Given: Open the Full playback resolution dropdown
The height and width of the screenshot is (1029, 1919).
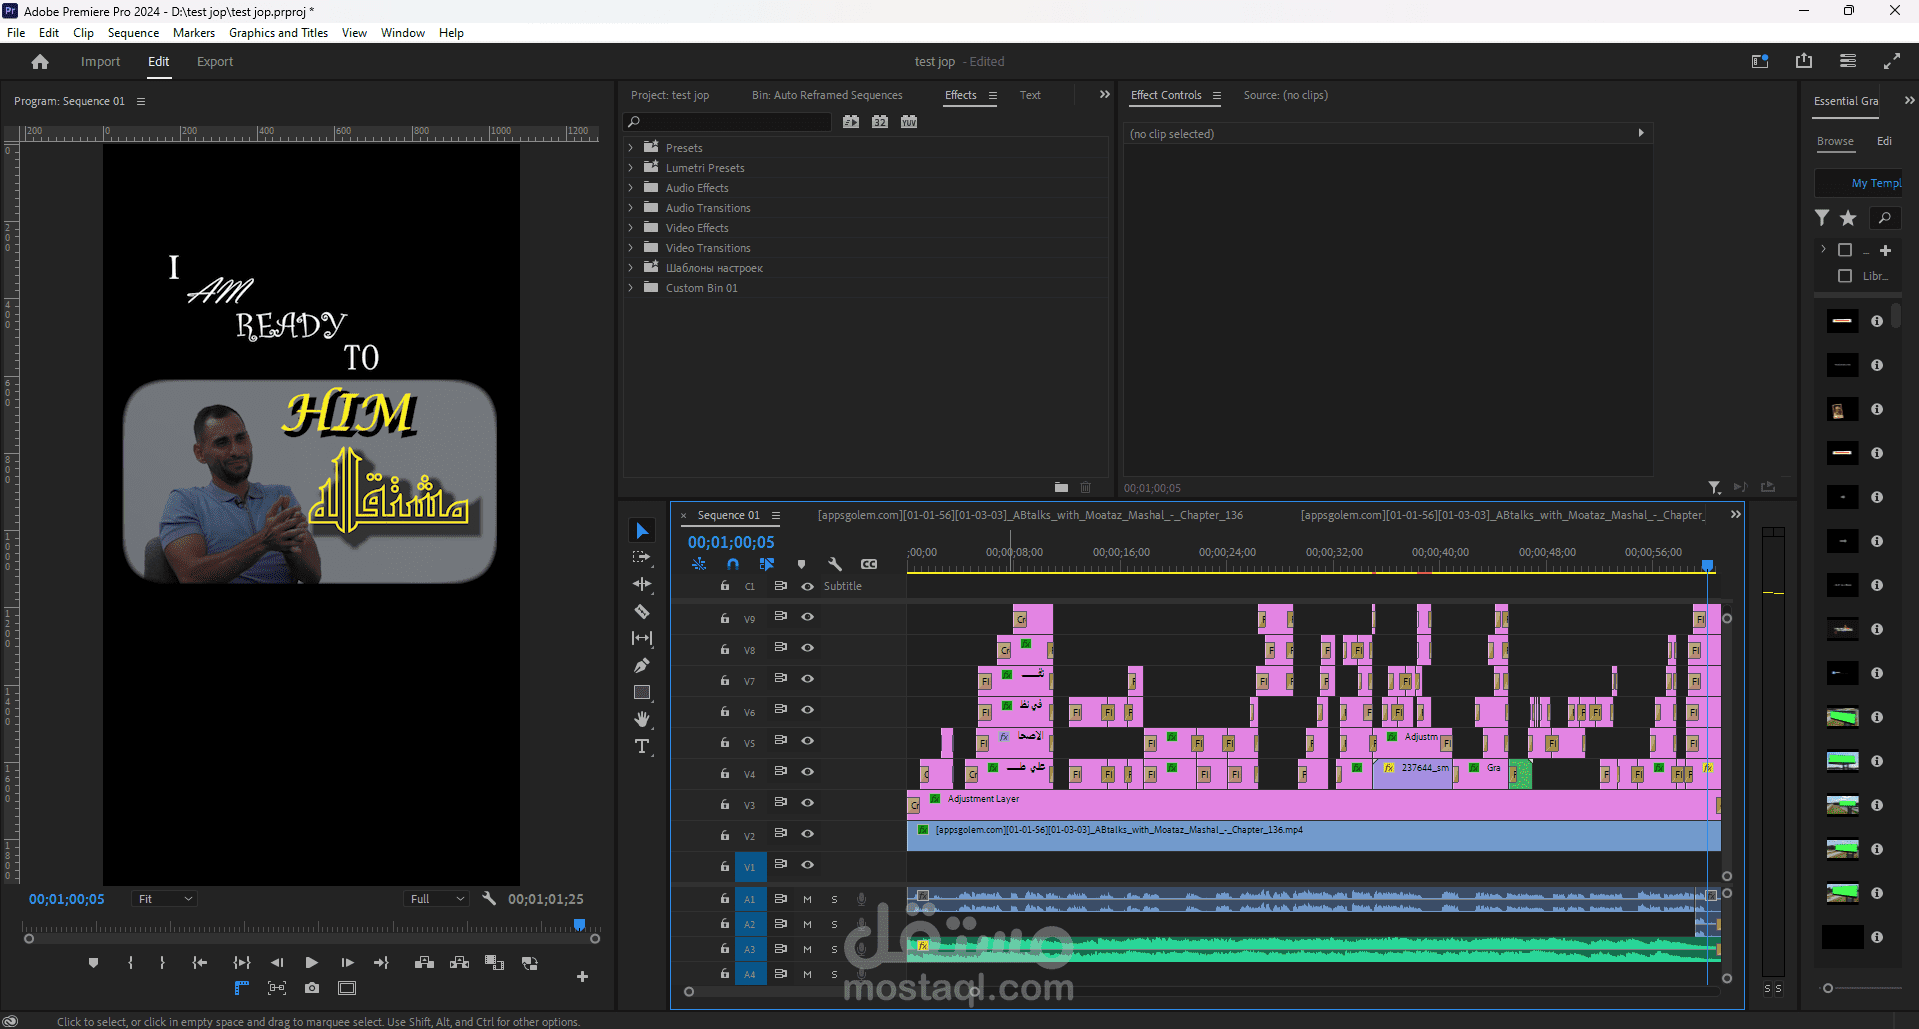Looking at the screenshot, I should tap(437, 899).
